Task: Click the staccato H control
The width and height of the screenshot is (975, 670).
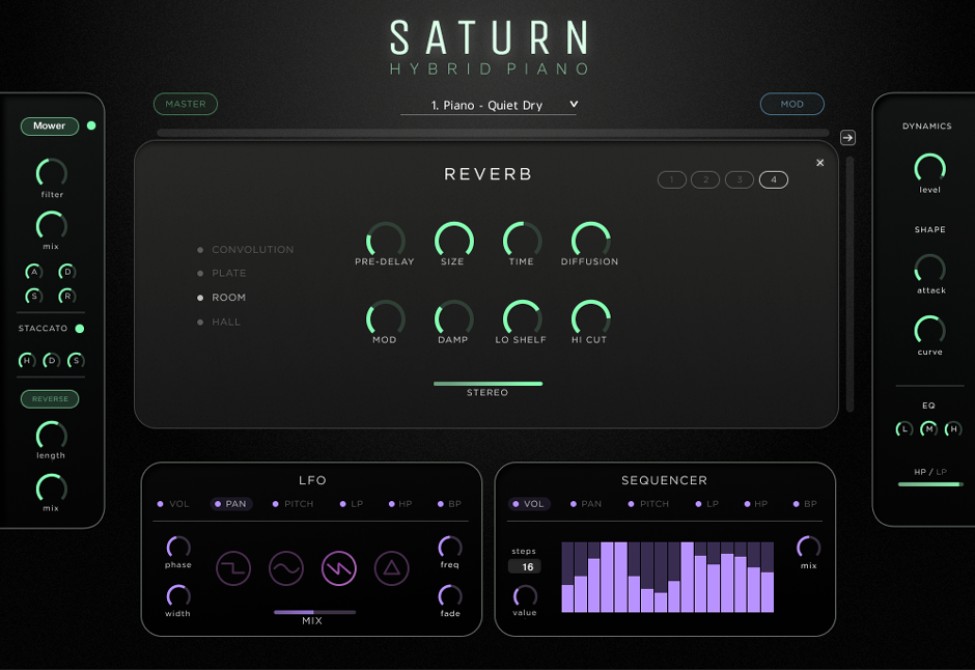Action: click(x=26, y=359)
